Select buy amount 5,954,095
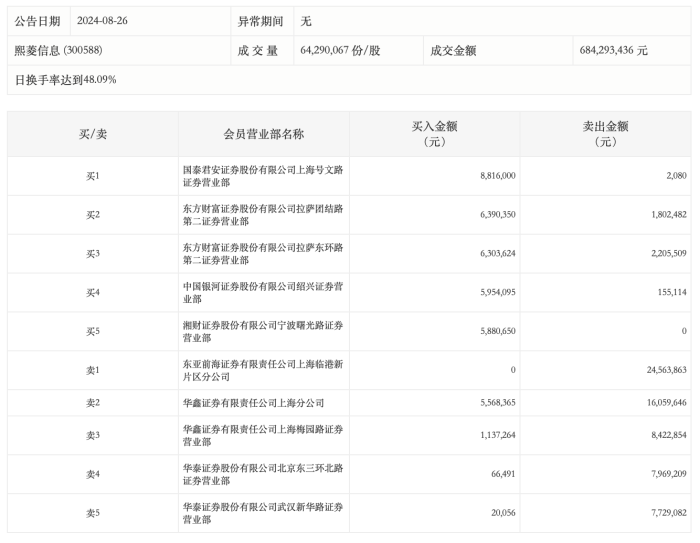The image size is (700, 543). point(498,292)
